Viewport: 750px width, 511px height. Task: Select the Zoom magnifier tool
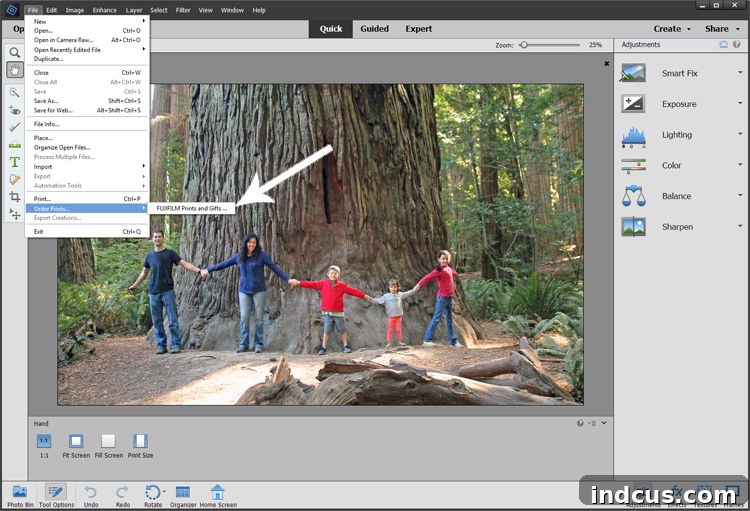15,52
